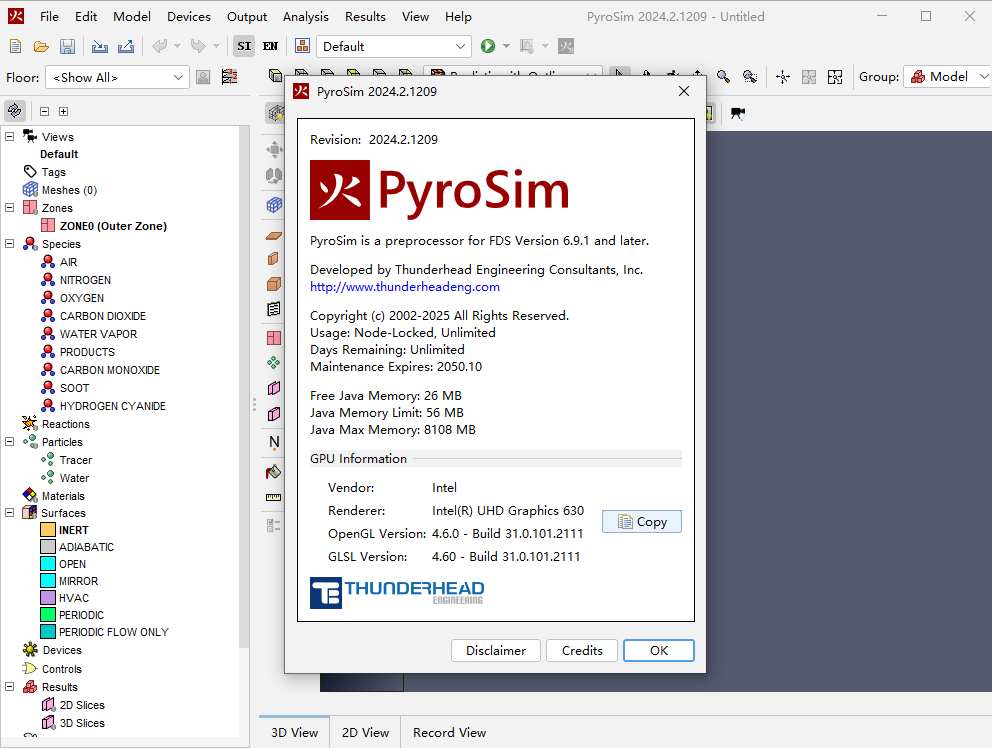This screenshot has width=992, height=748.
Task: Click the New Model icon
Action: tap(16, 46)
